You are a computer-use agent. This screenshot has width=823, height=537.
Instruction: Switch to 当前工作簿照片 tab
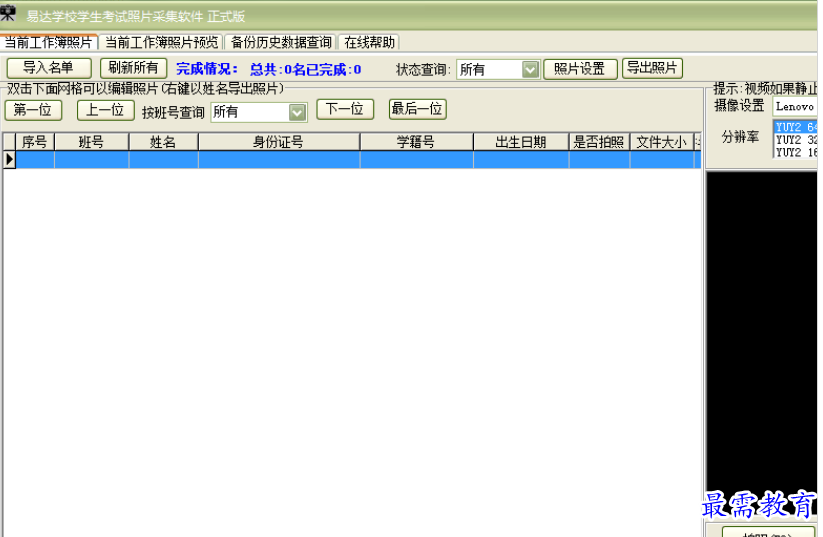tap(49, 42)
